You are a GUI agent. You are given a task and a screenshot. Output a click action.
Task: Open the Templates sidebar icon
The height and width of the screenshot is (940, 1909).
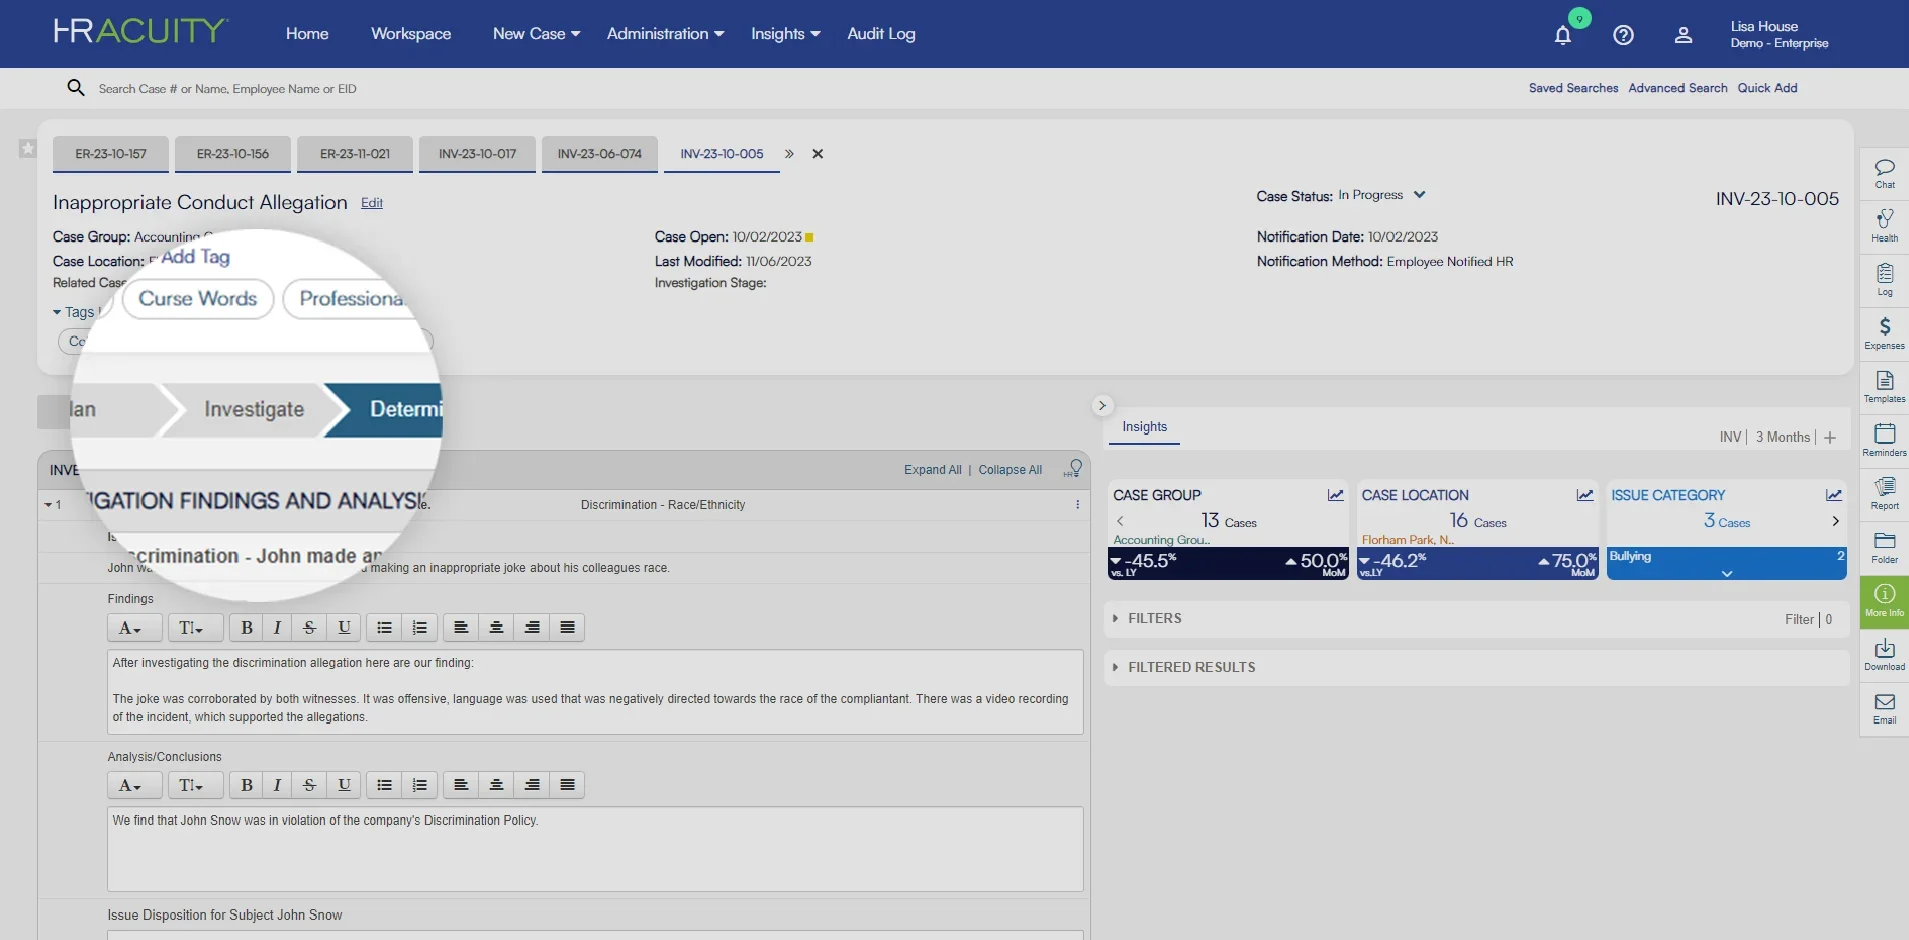click(1885, 387)
